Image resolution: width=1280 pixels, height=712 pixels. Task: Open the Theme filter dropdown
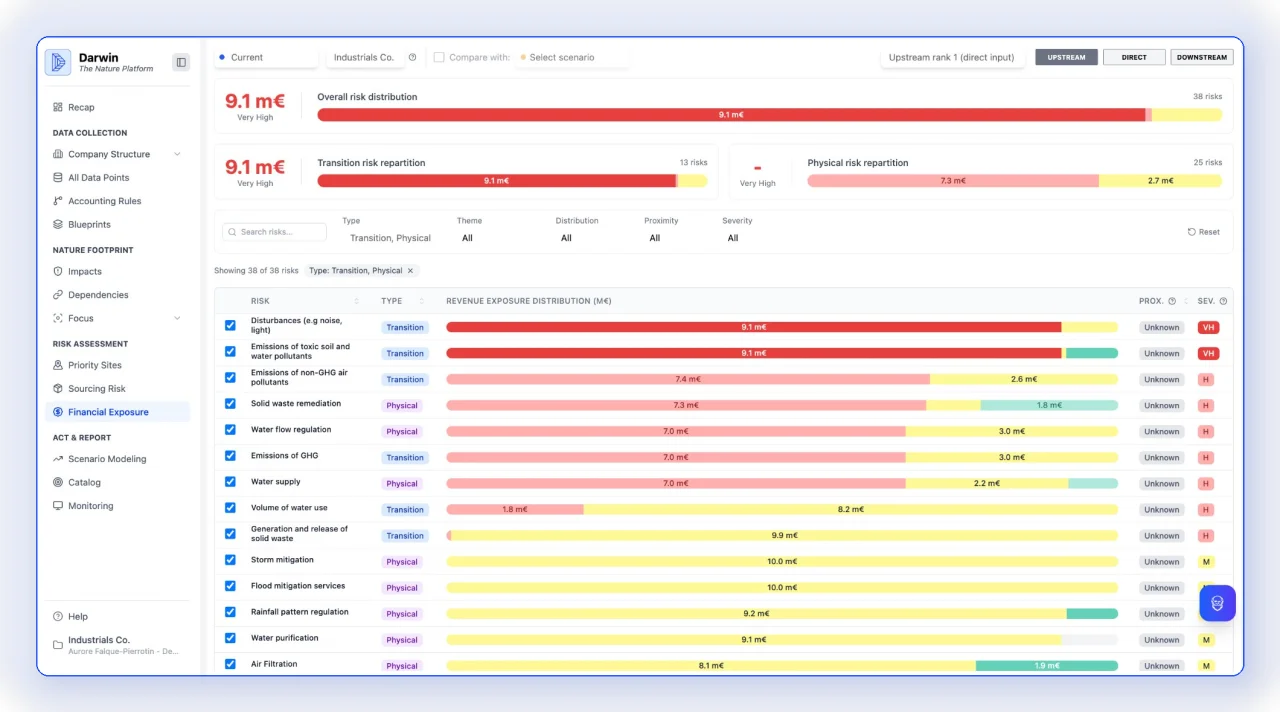point(470,238)
